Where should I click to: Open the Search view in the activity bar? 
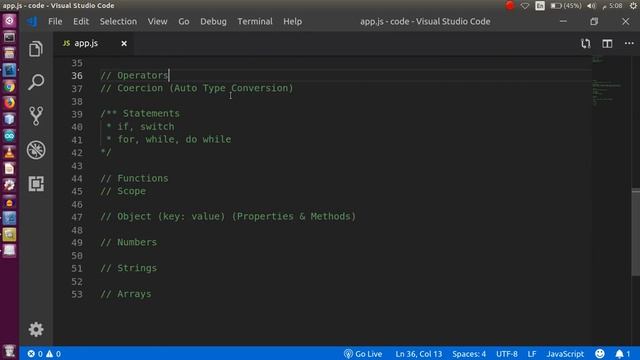pyautogui.click(x=36, y=82)
